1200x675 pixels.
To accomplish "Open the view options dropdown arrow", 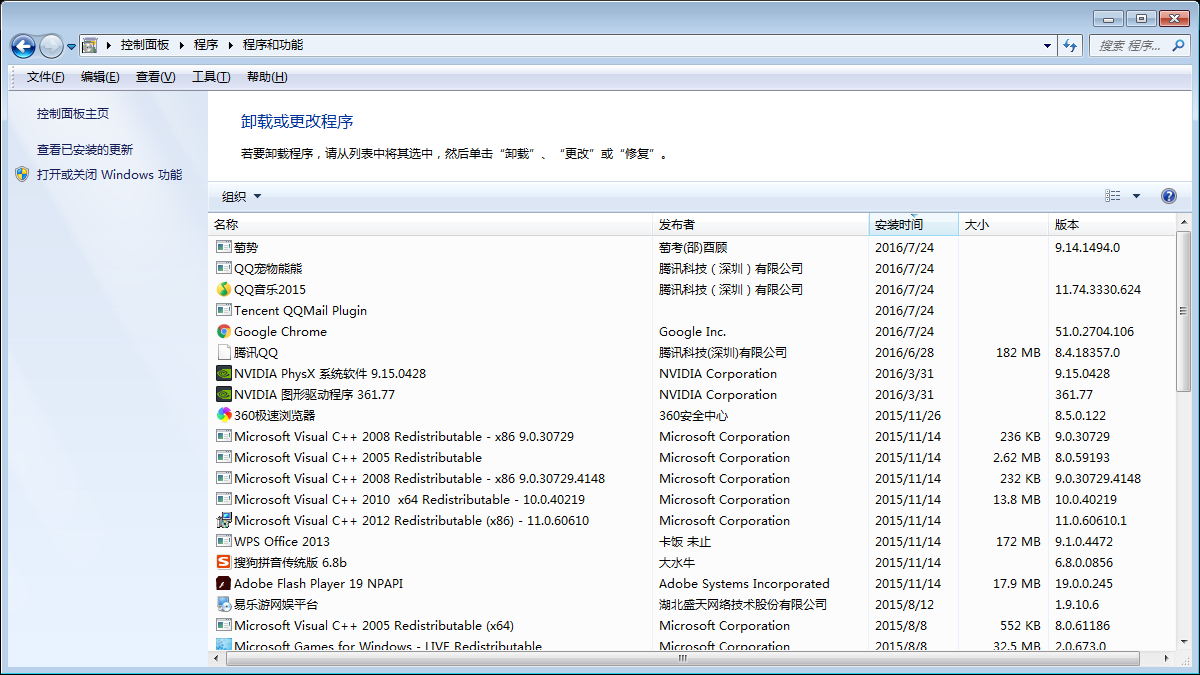I will [1136, 196].
